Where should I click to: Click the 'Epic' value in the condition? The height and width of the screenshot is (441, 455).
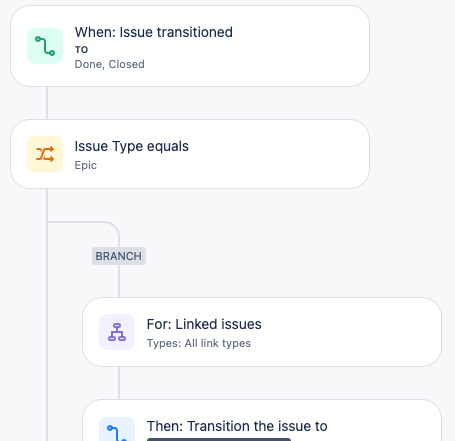(x=86, y=165)
